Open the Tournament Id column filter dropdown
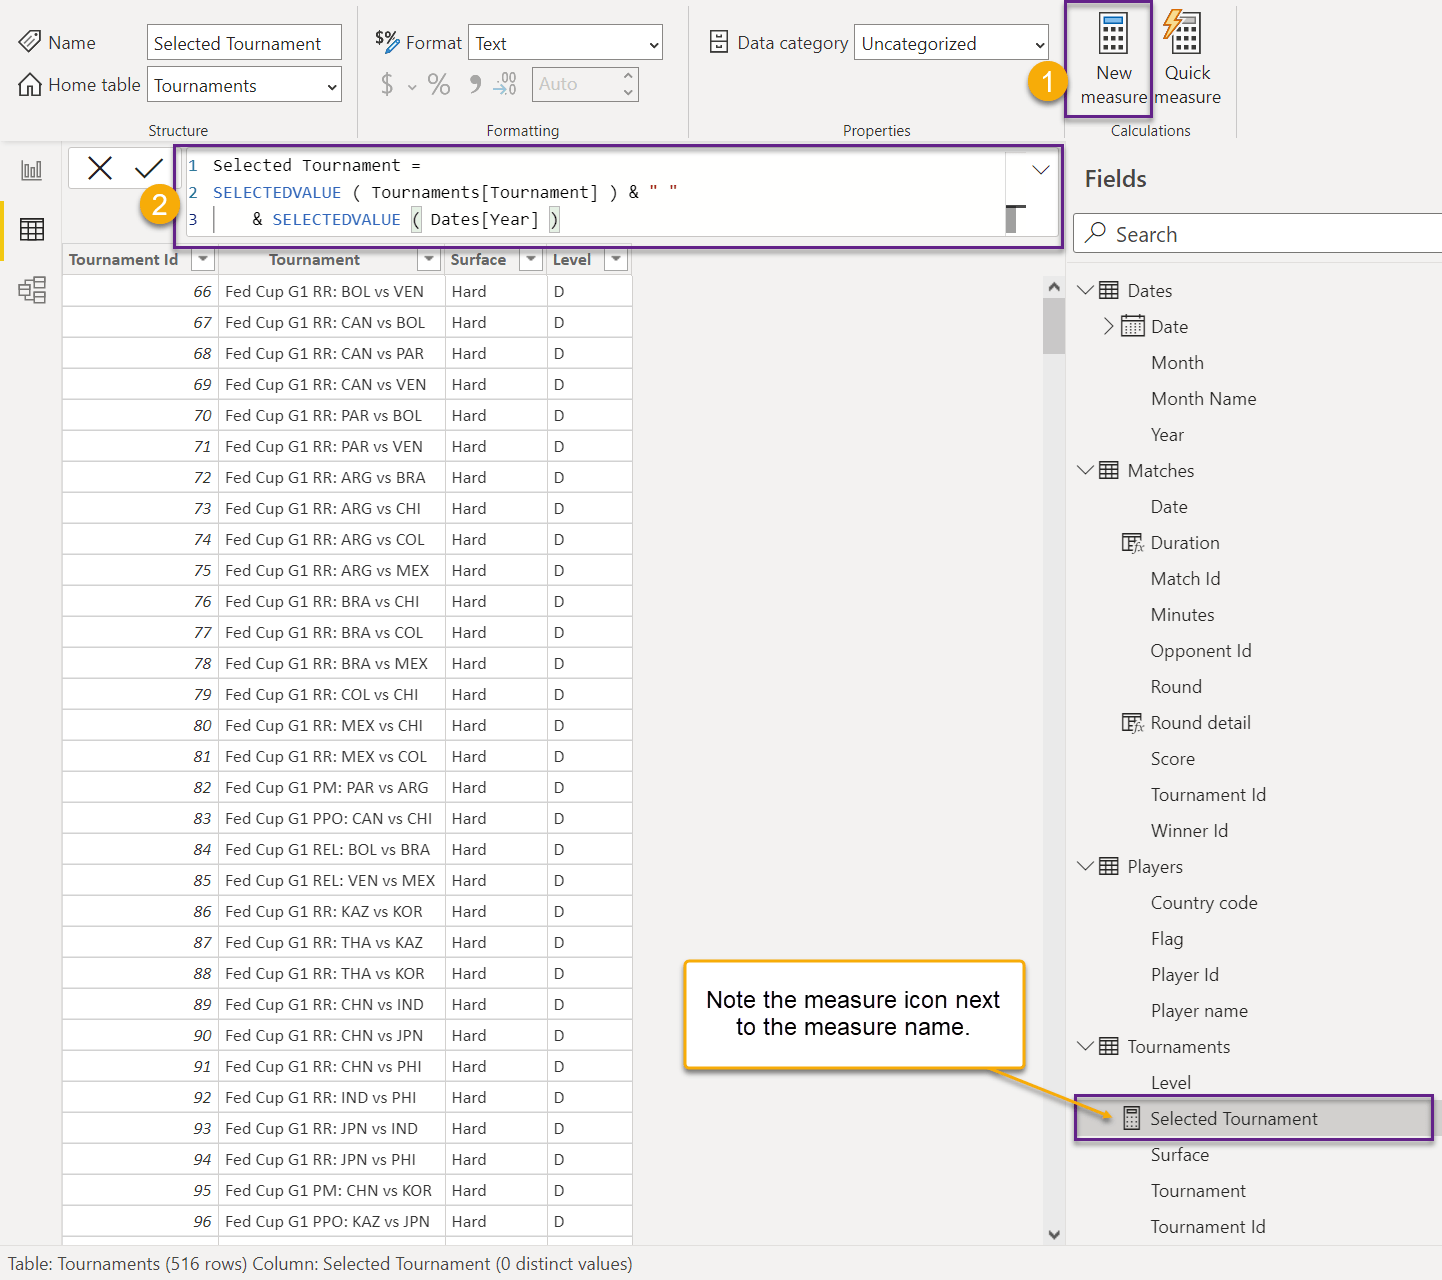The image size is (1442, 1280). pyautogui.click(x=203, y=259)
